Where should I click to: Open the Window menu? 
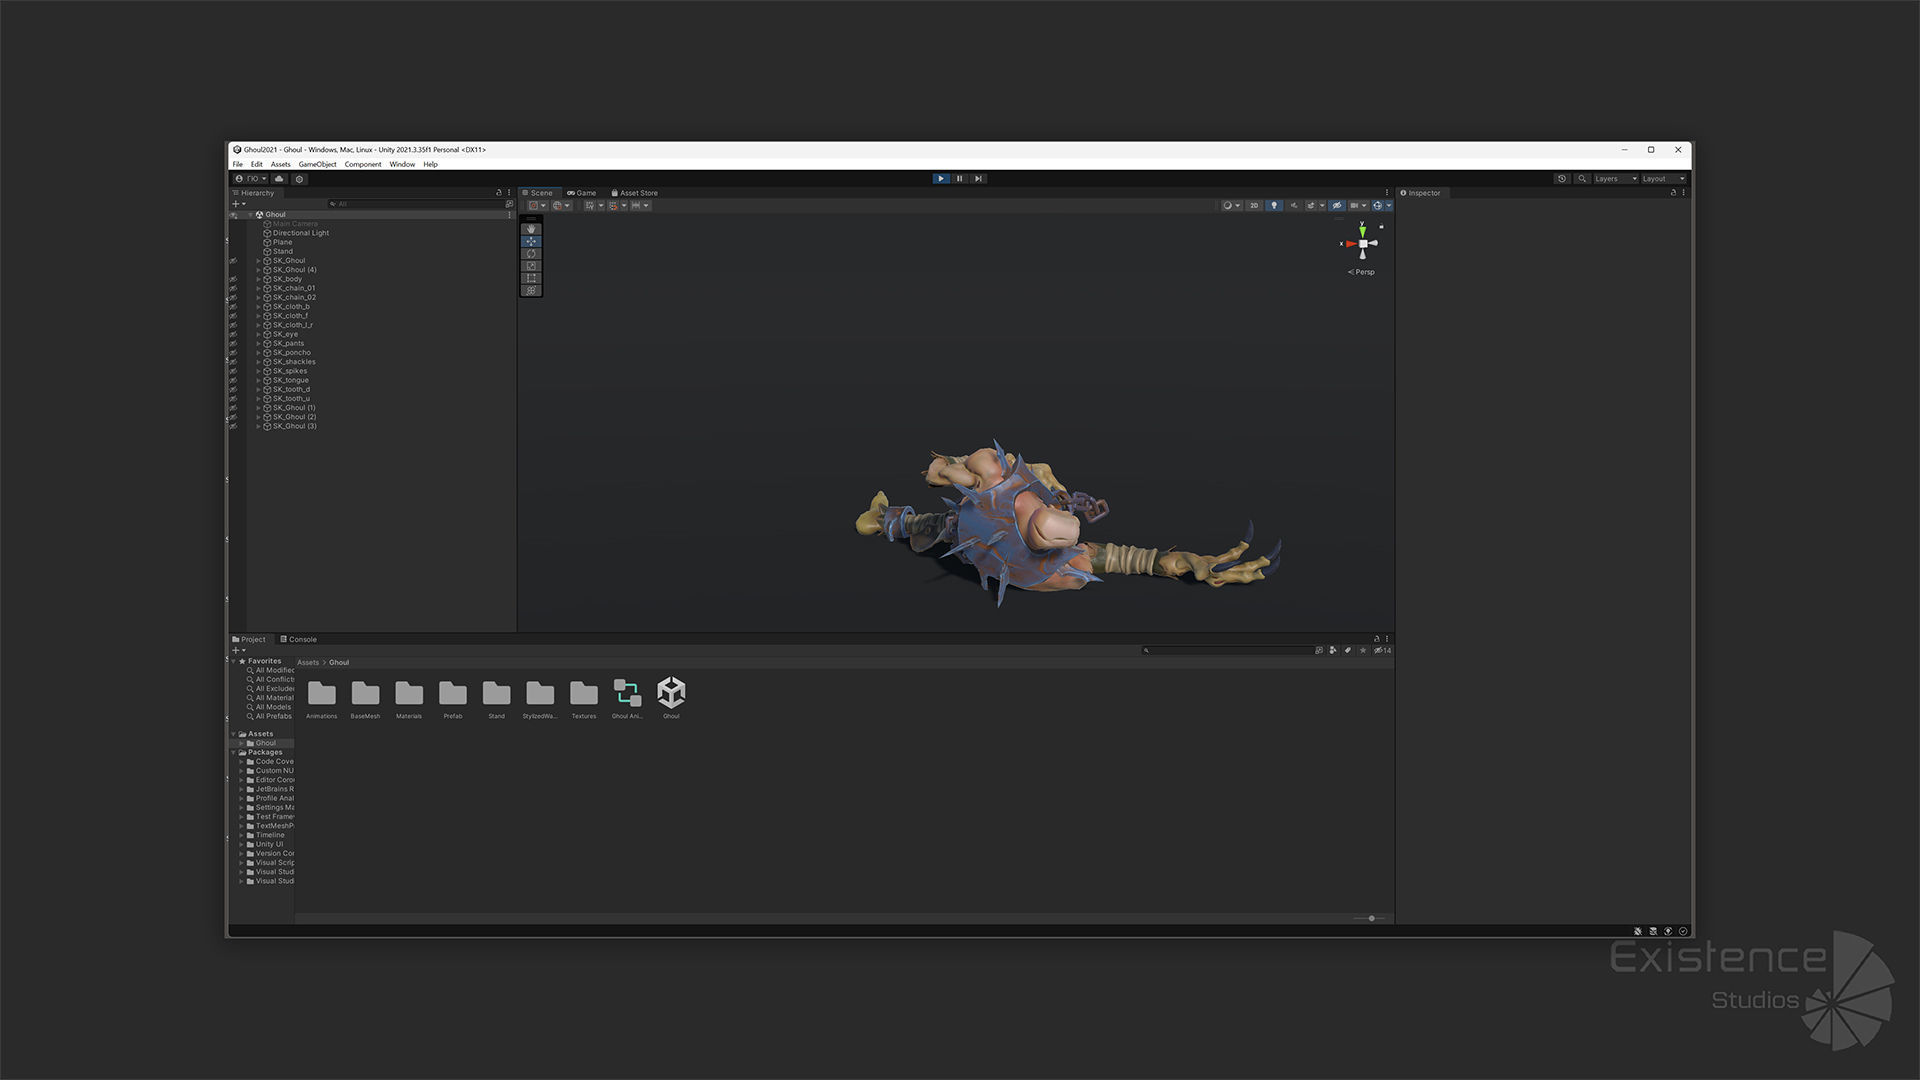(x=402, y=164)
